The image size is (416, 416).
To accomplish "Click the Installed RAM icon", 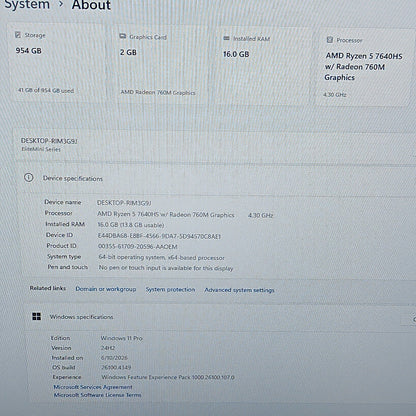I will coord(226,38).
